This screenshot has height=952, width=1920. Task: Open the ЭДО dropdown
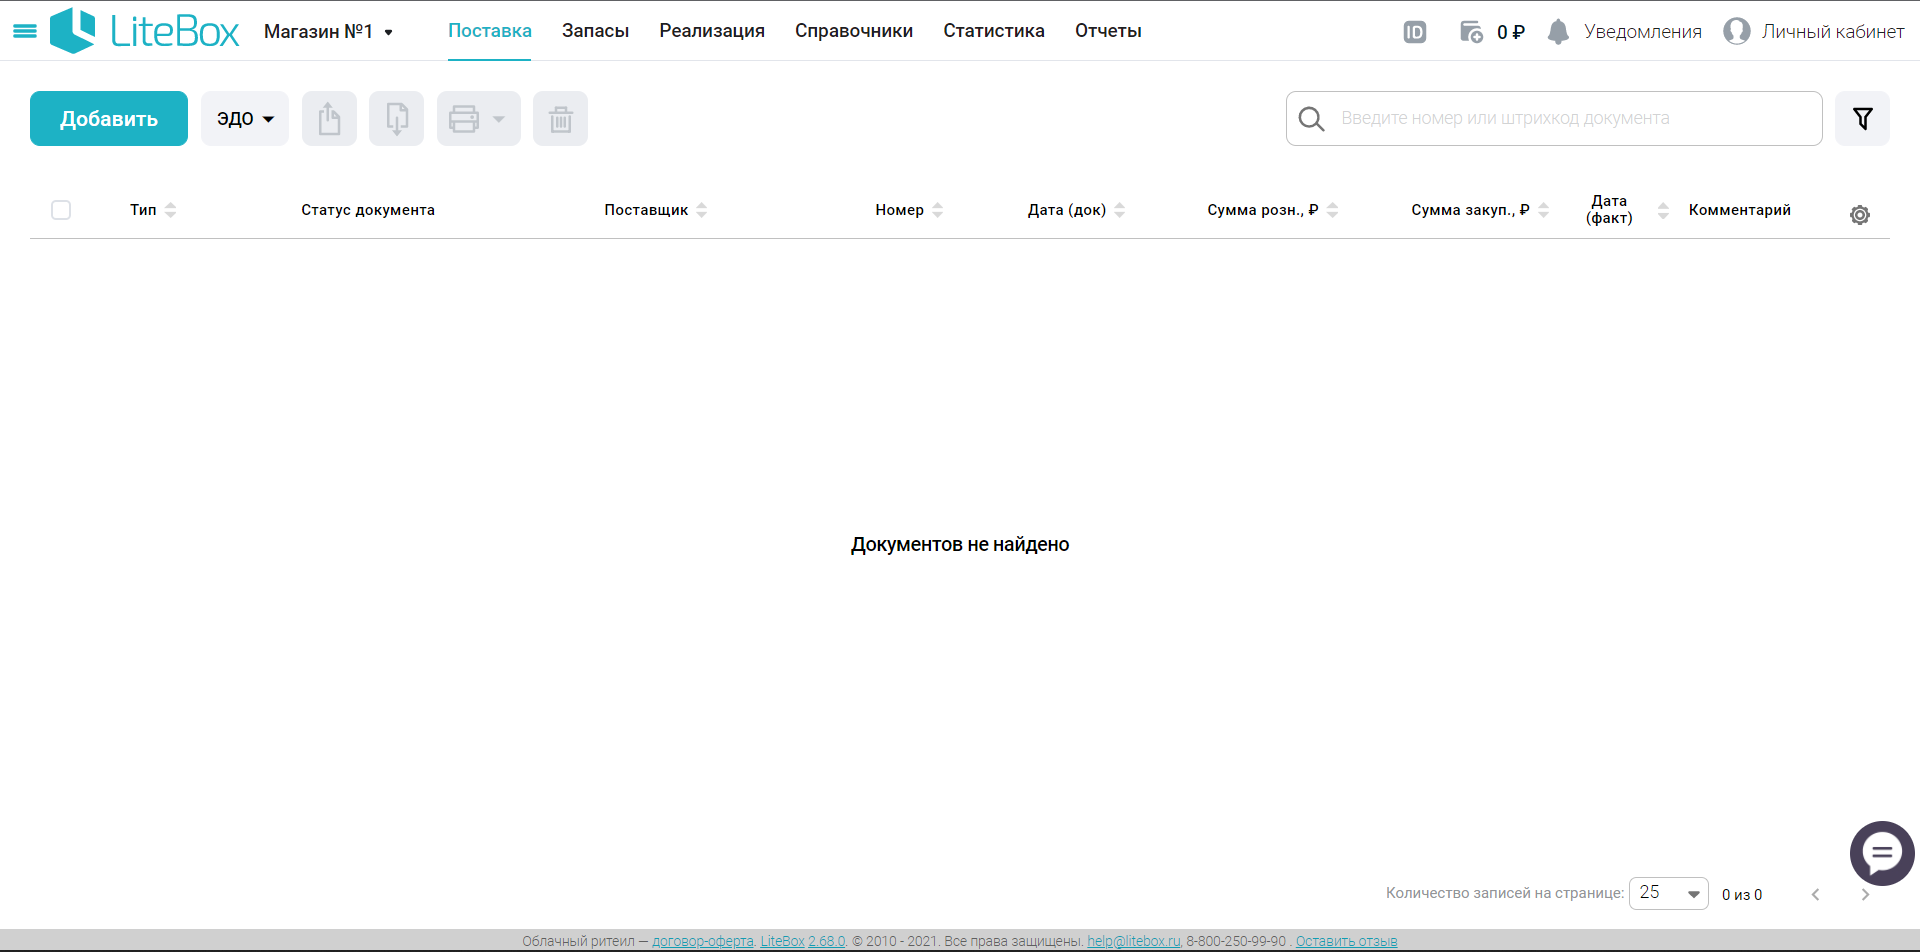pos(245,119)
